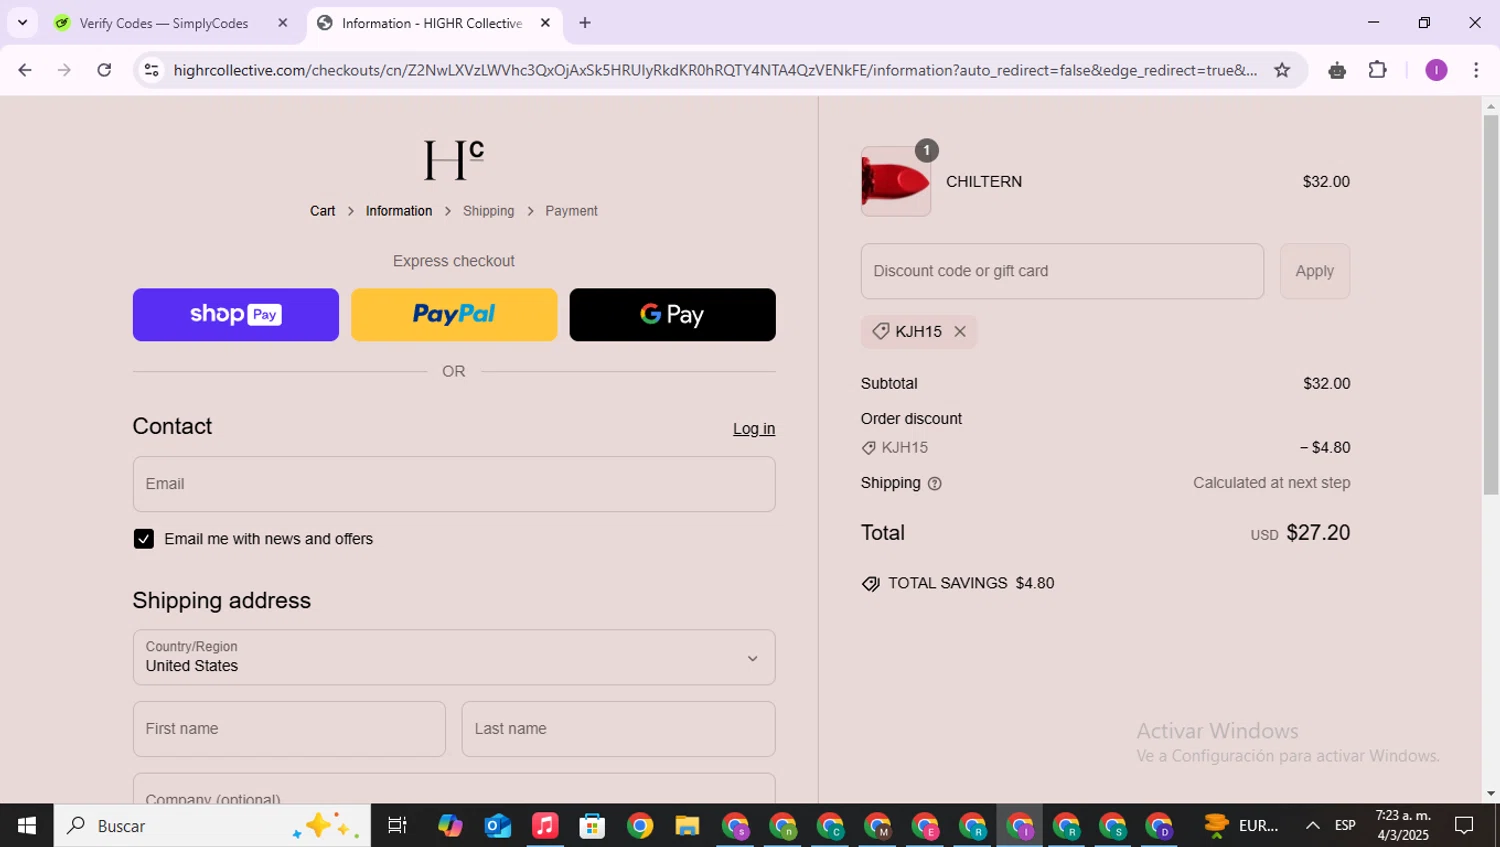Image resolution: width=1500 pixels, height=847 pixels.
Task: Open the notification center icon
Action: 1465,826
